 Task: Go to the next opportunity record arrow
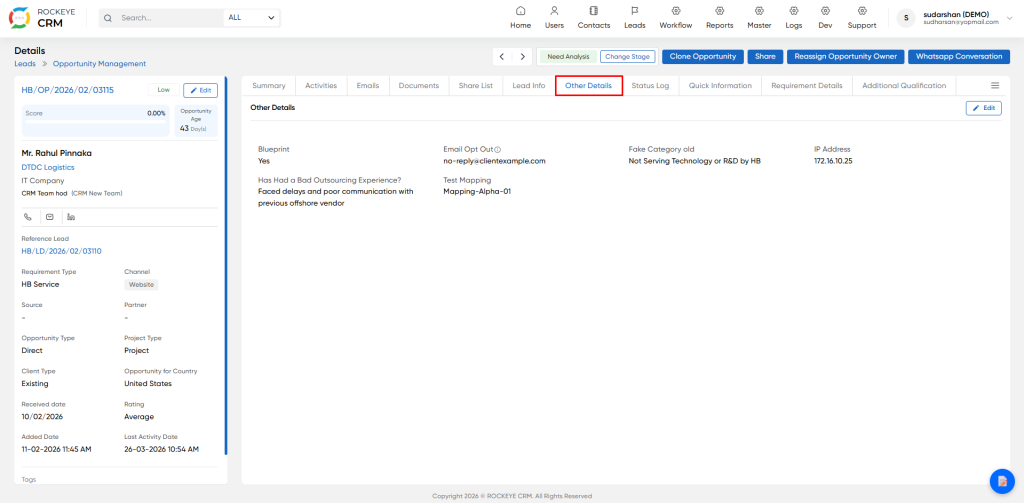522,57
